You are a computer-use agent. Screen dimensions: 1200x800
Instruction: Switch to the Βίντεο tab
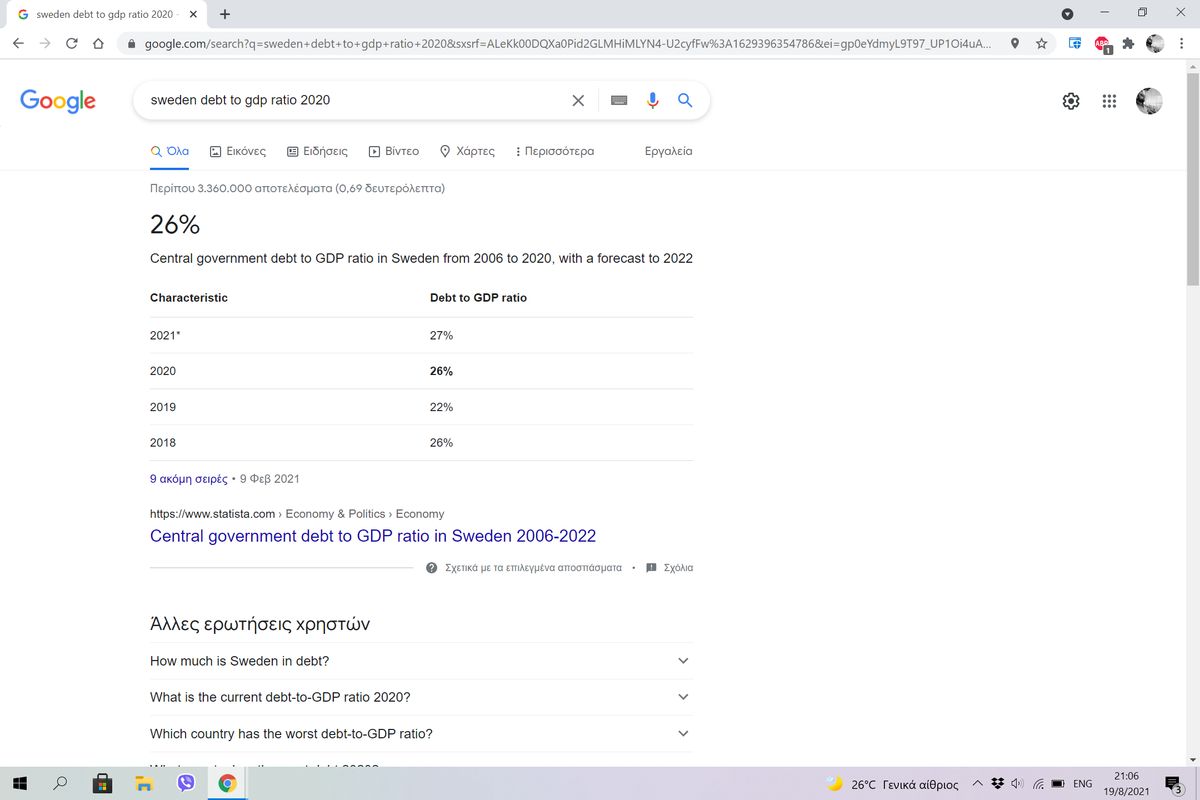click(x=394, y=152)
